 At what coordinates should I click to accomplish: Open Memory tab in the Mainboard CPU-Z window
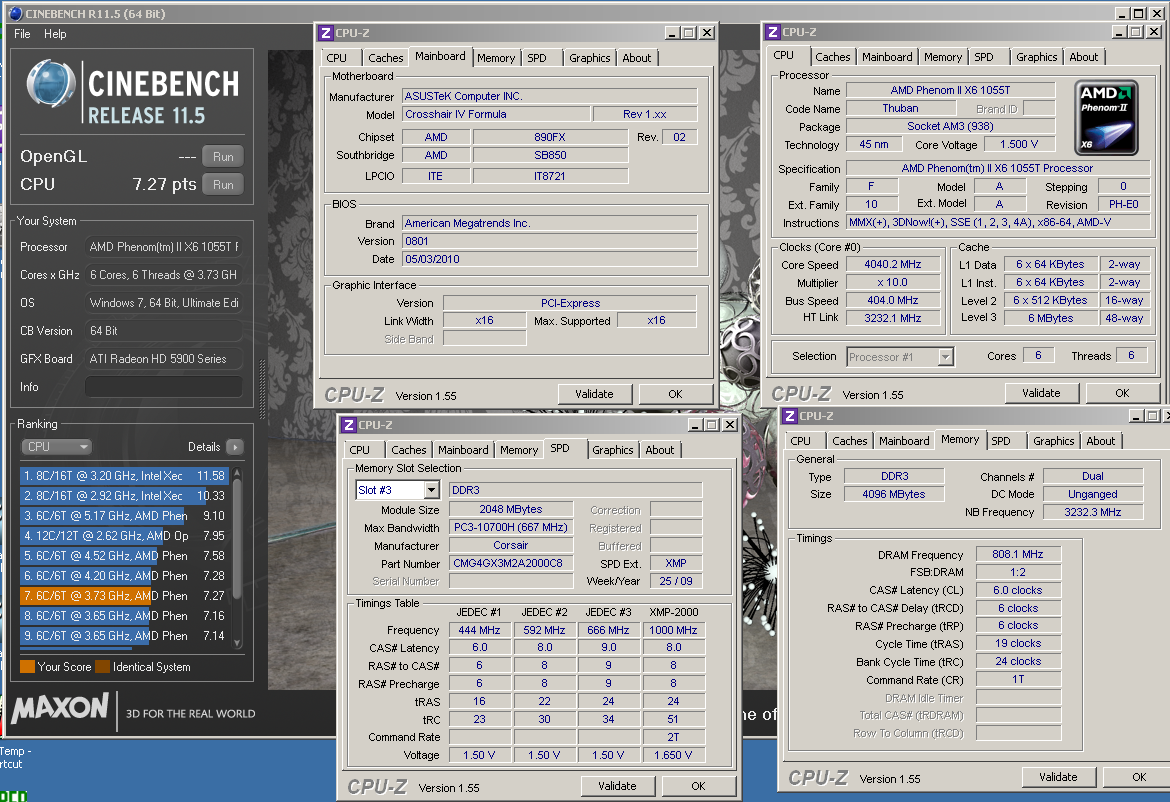click(496, 57)
